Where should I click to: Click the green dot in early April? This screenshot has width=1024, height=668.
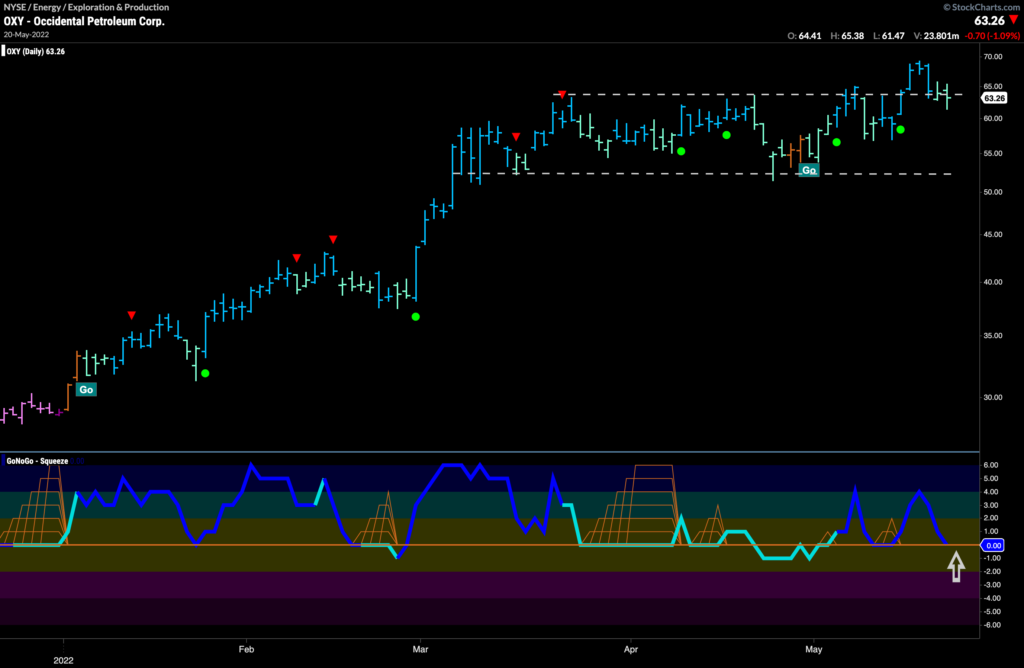coord(681,151)
